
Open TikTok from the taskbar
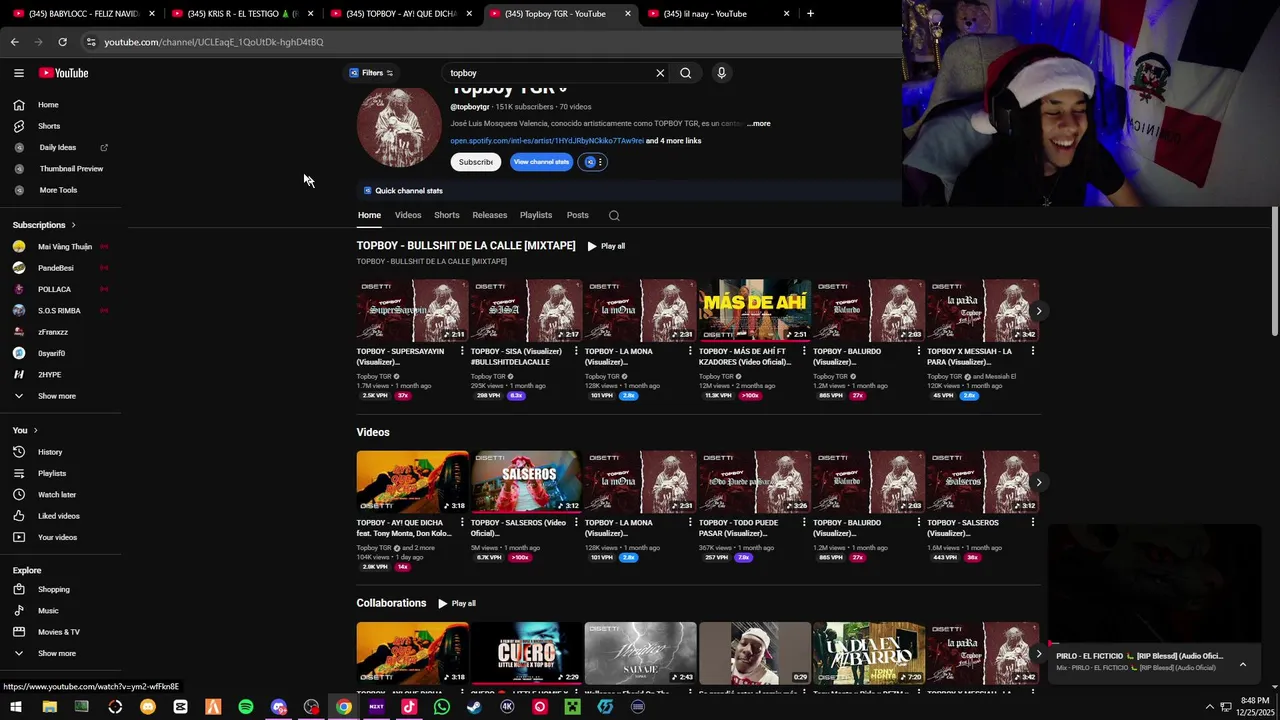[409, 707]
